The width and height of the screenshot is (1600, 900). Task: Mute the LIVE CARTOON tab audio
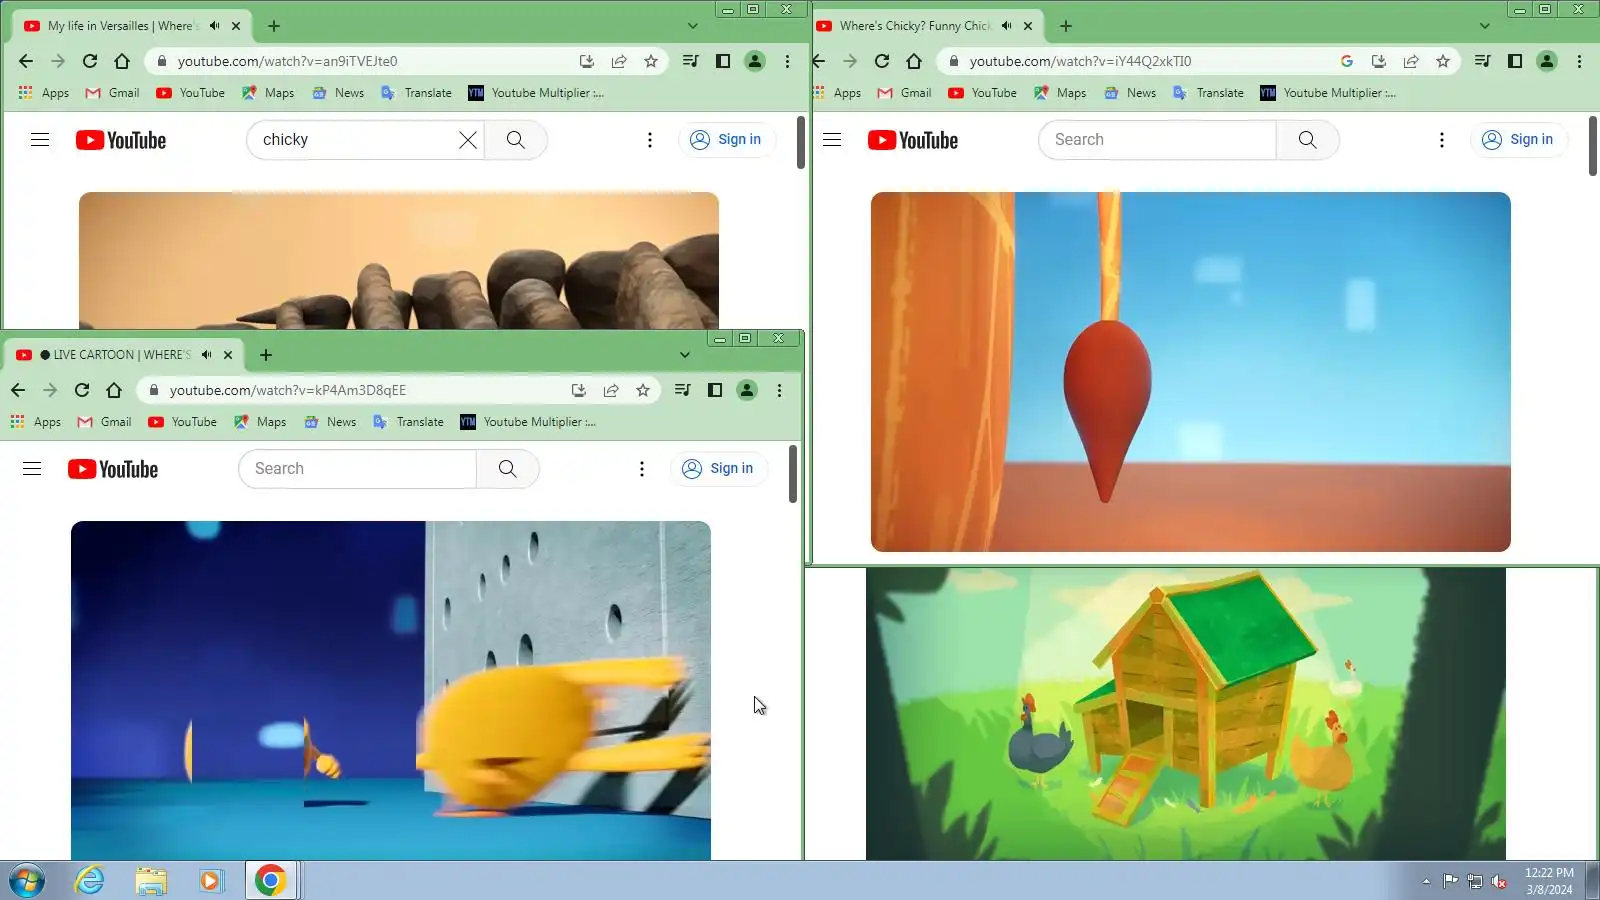click(x=206, y=355)
